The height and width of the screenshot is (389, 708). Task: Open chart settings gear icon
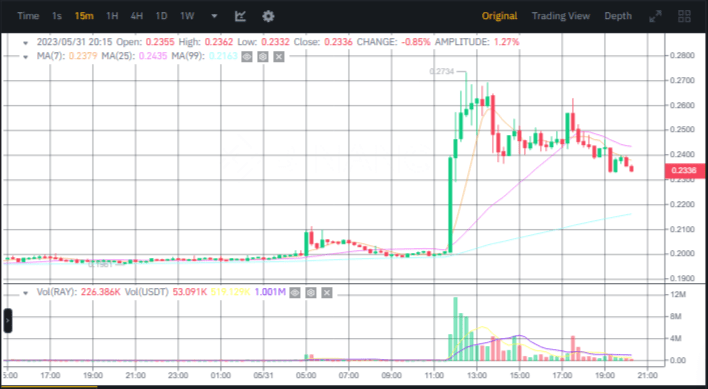click(268, 16)
